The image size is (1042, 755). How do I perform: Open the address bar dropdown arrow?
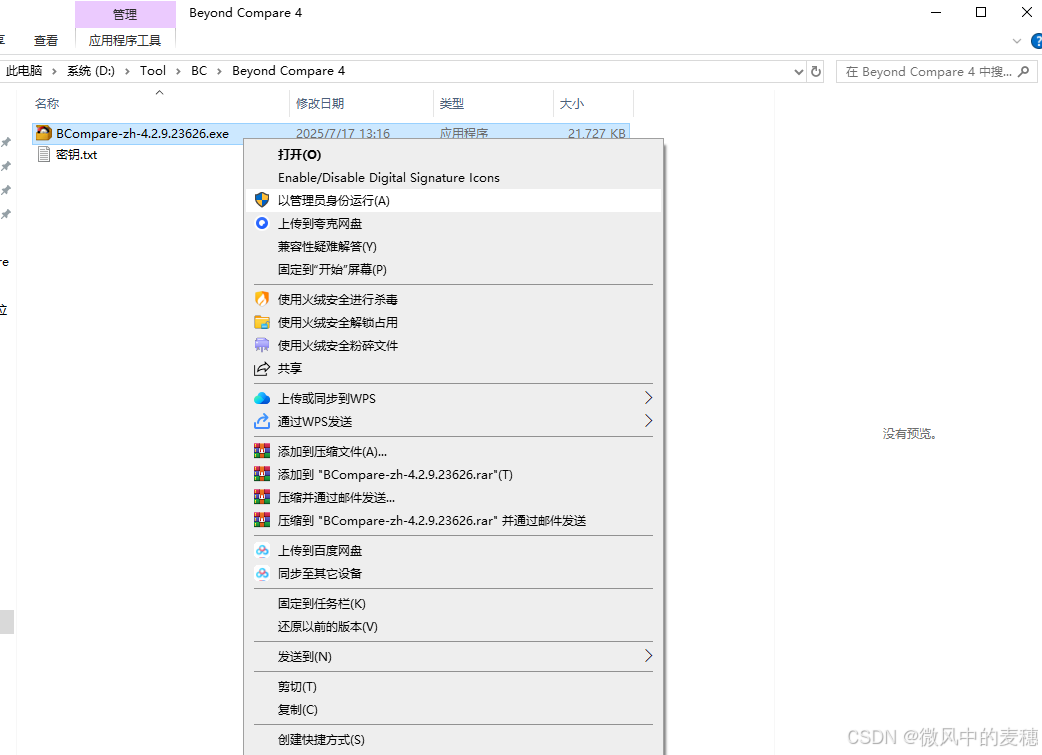point(797,71)
